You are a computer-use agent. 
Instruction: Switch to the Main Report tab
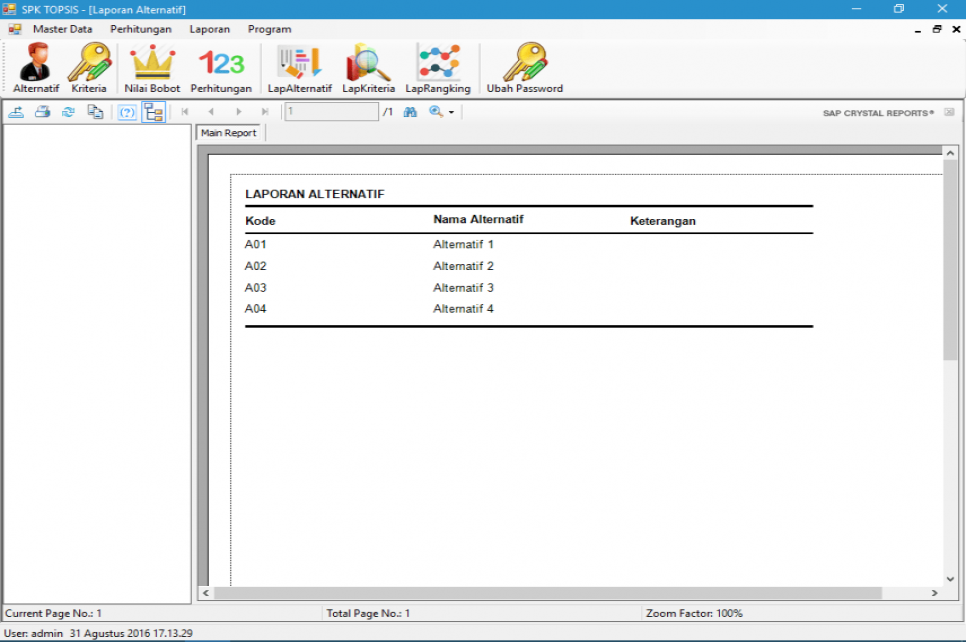point(229,133)
